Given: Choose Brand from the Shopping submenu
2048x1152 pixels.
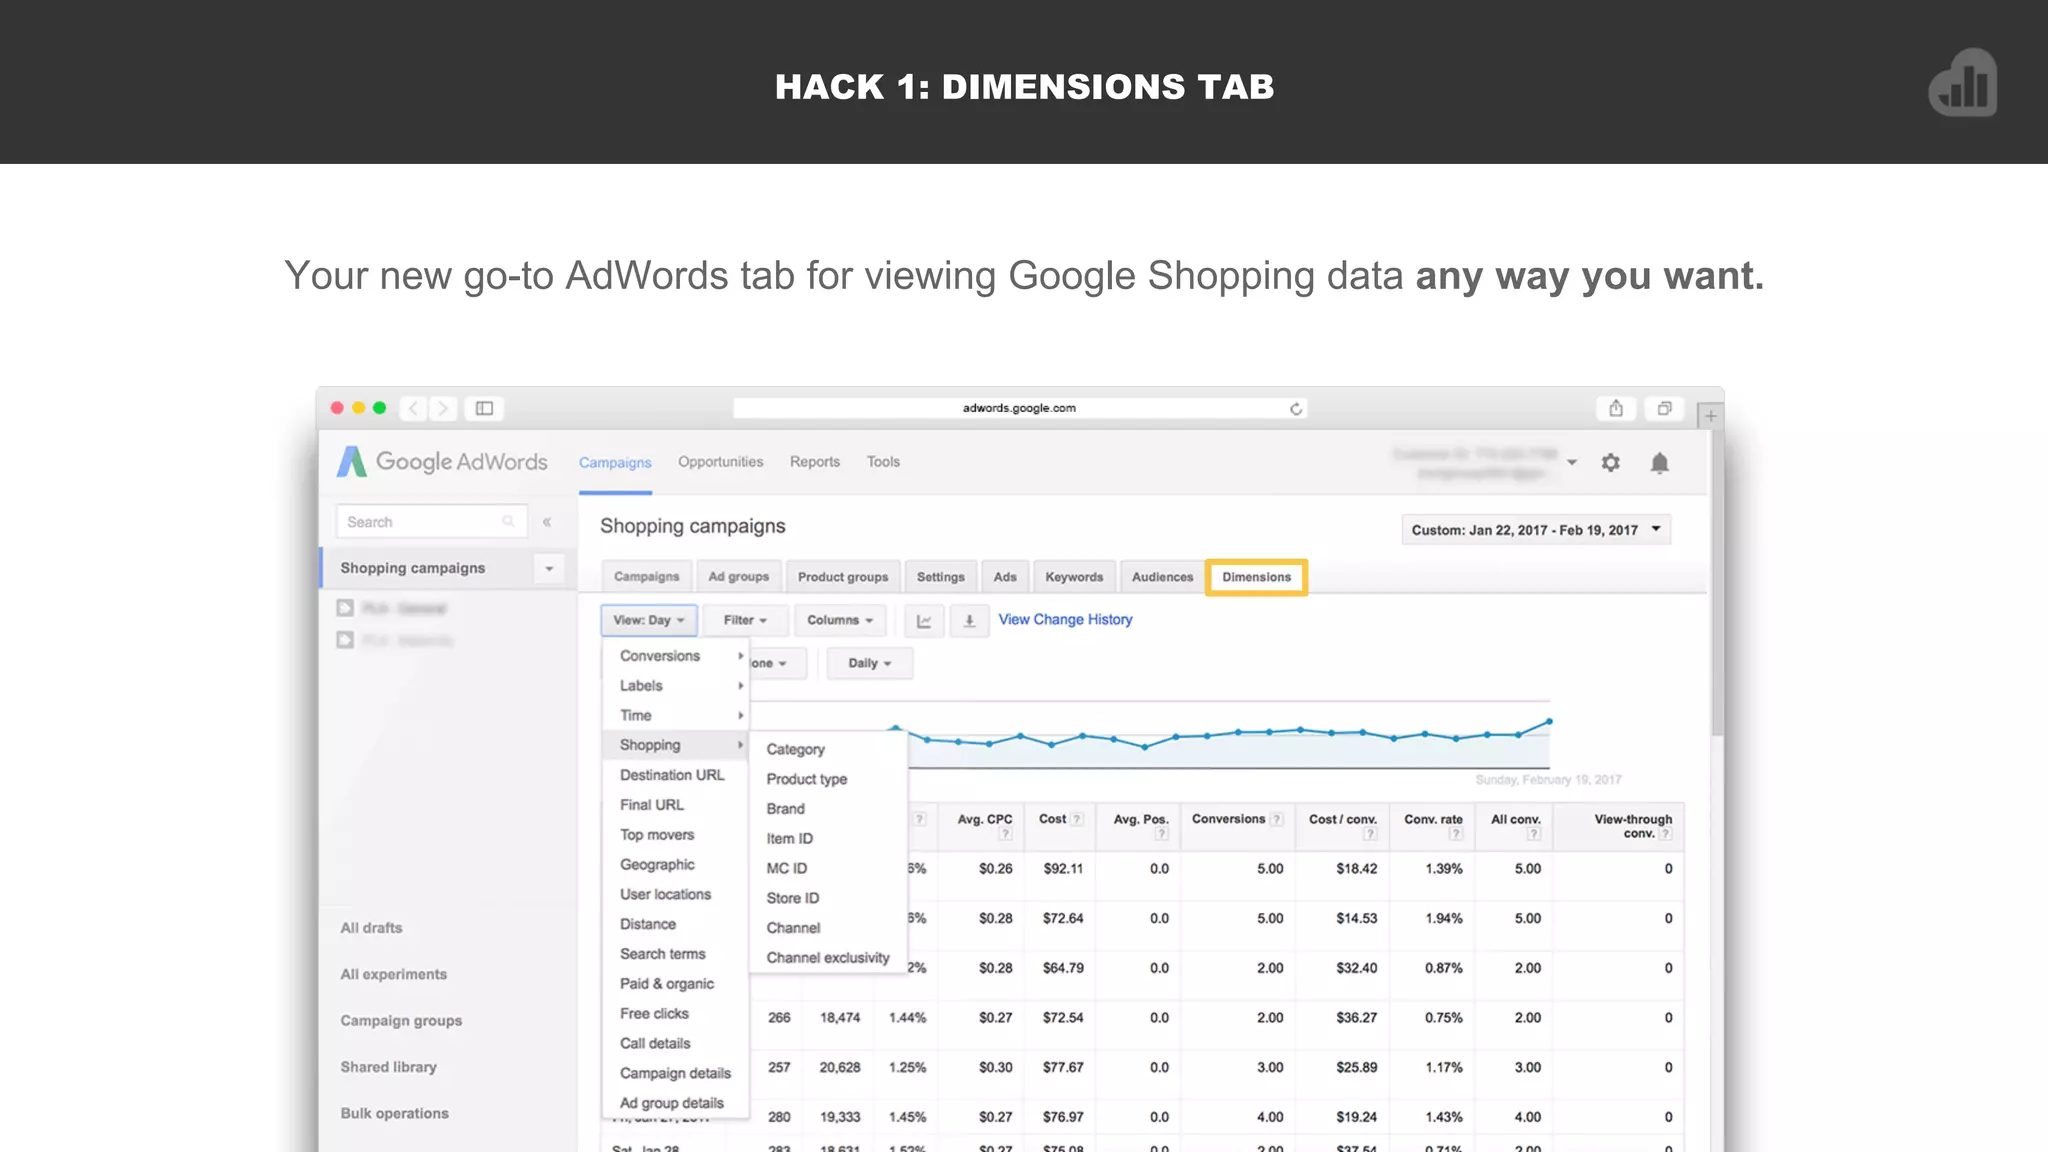Looking at the screenshot, I should 785,809.
